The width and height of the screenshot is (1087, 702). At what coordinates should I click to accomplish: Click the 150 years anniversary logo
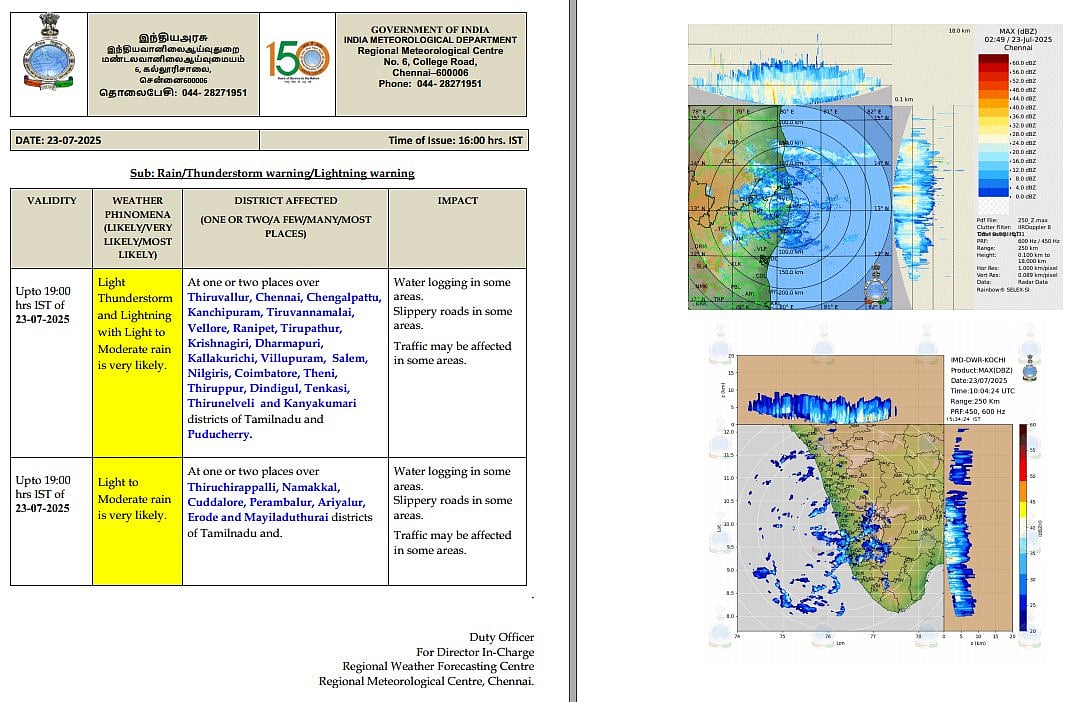[x=297, y=63]
